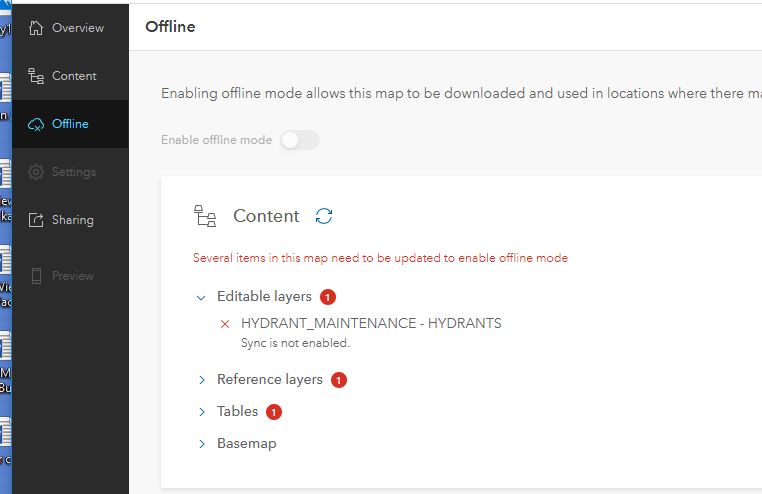This screenshot has width=762, height=494.
Task: Click the Preview phone icon
Action: pos(36,275)
